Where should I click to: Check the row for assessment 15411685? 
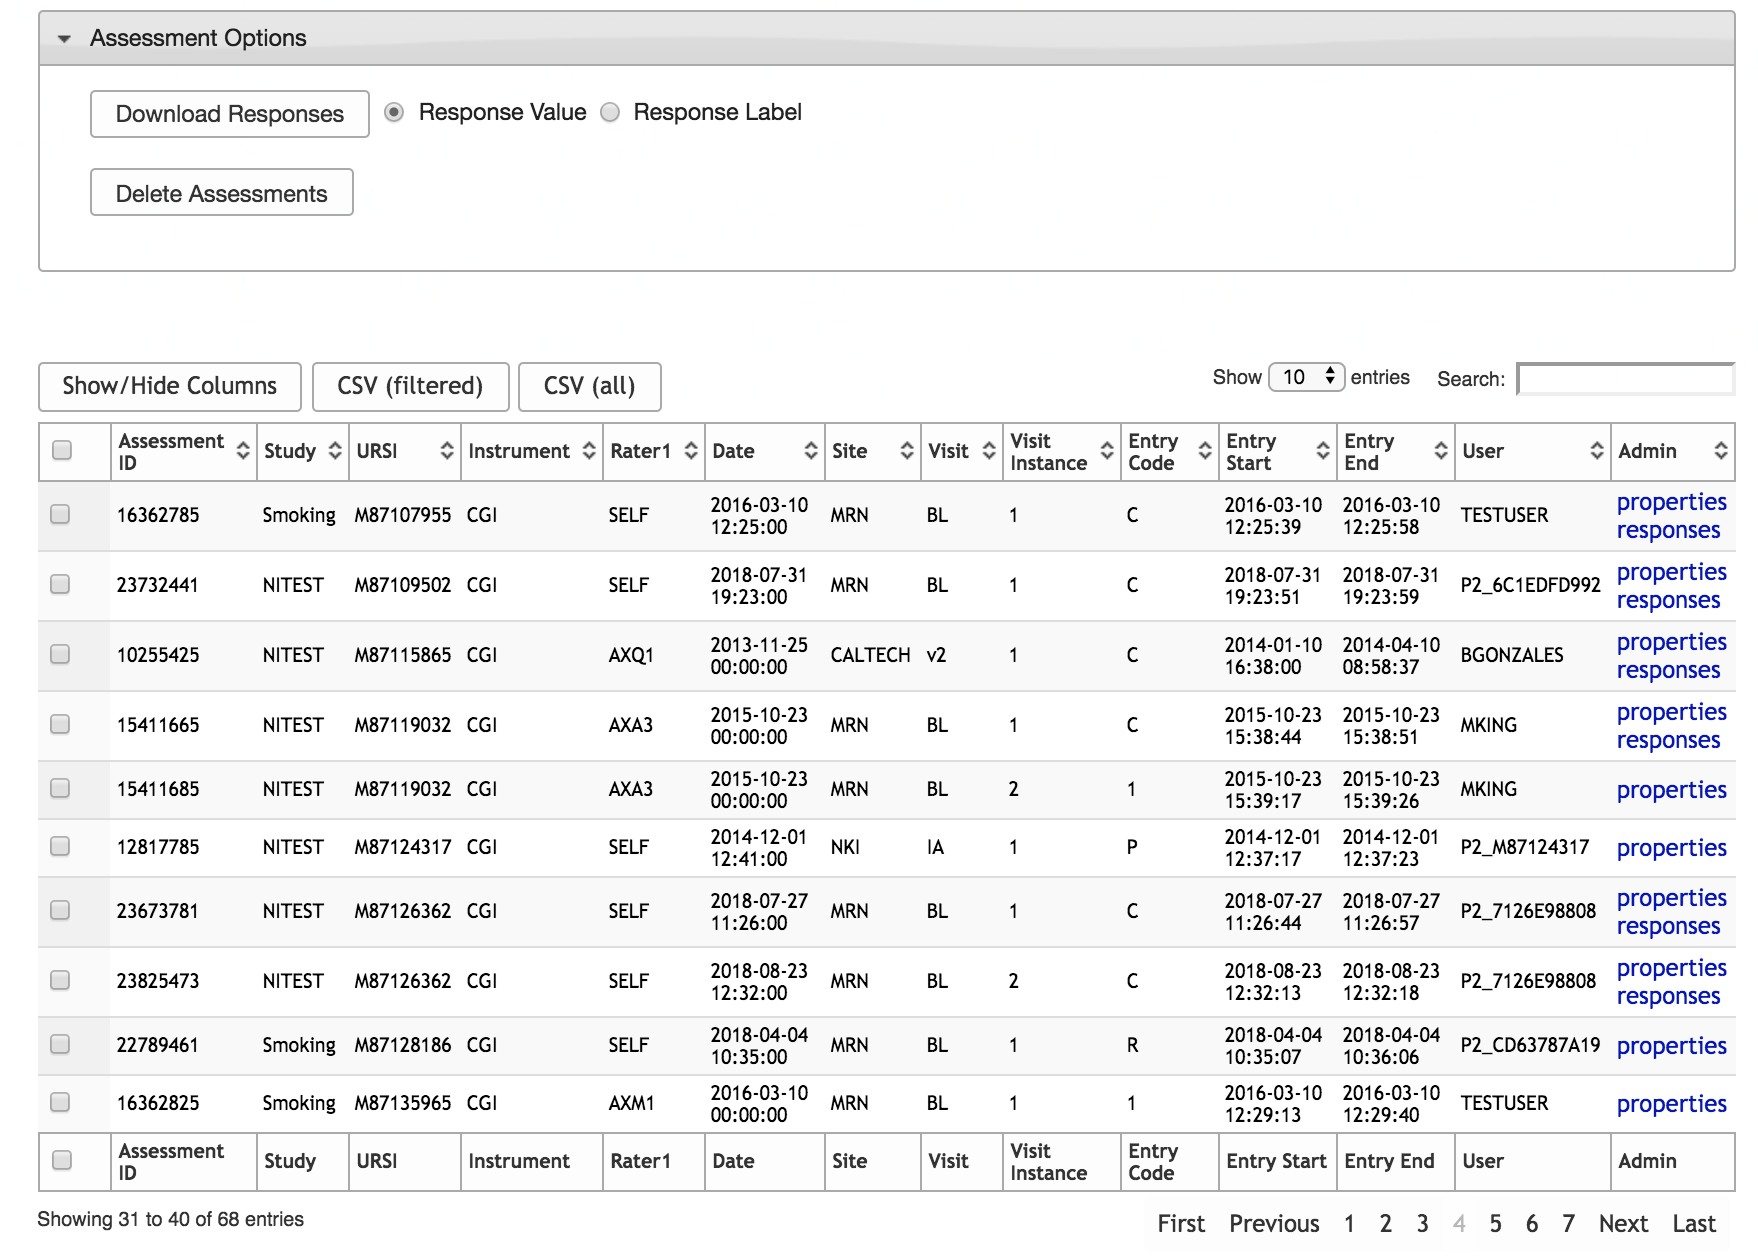[x=60, y=788]
